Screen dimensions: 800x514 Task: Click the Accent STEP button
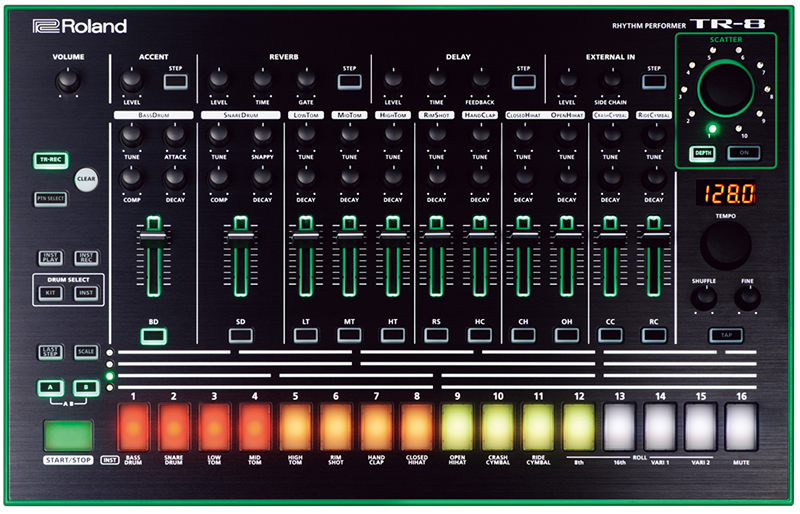click(176, 82)
